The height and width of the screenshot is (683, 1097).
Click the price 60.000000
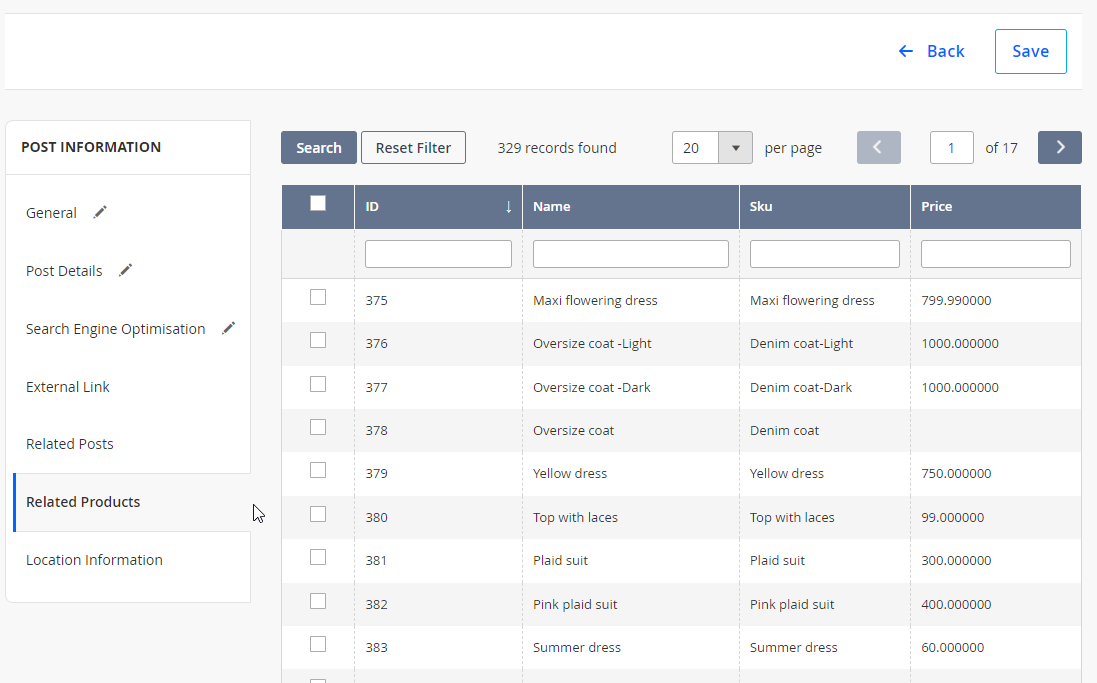(953, 648)
